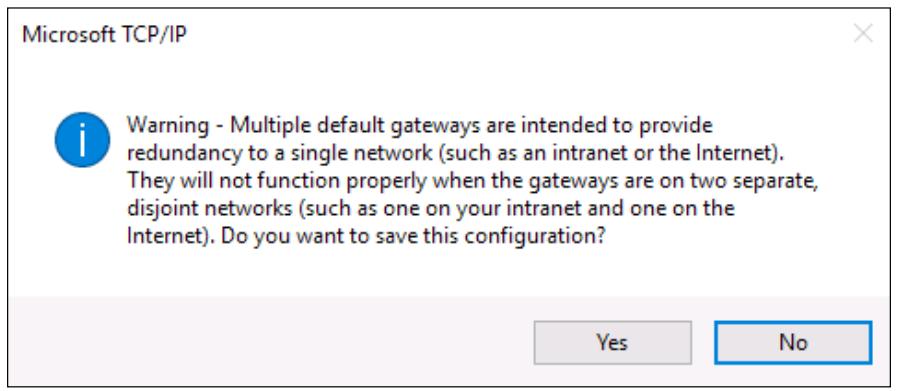The width and height of the screenshot is (897, 391).
Task: Click the 'disjoint networks' text
Action: (209, 208)
